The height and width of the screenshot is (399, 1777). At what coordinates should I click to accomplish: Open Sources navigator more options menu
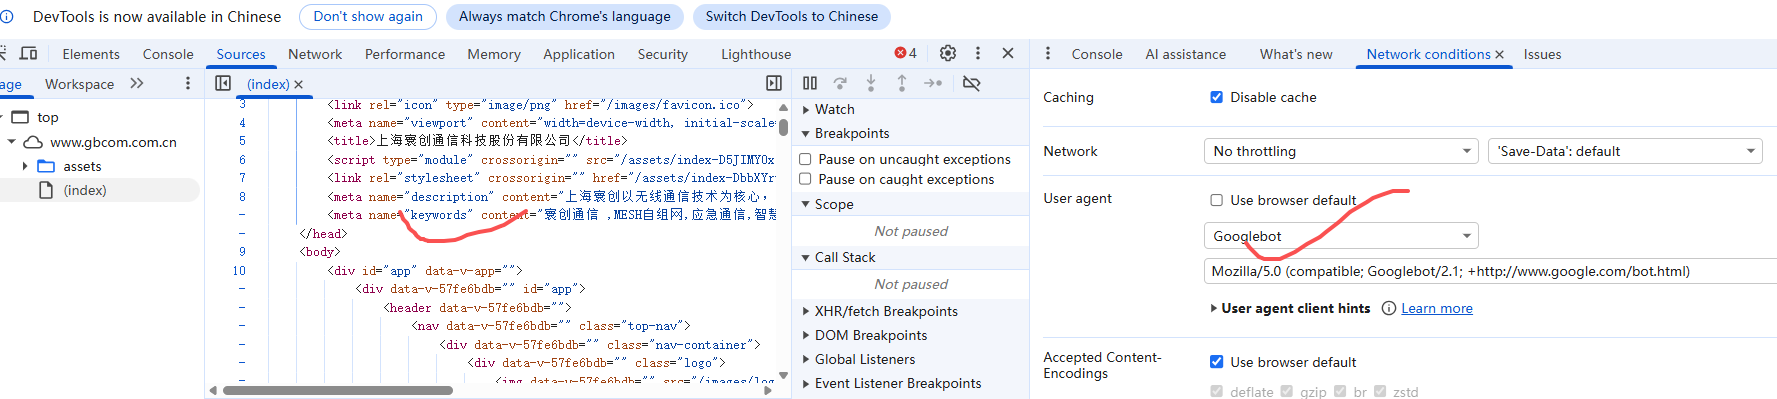(188, 83)
